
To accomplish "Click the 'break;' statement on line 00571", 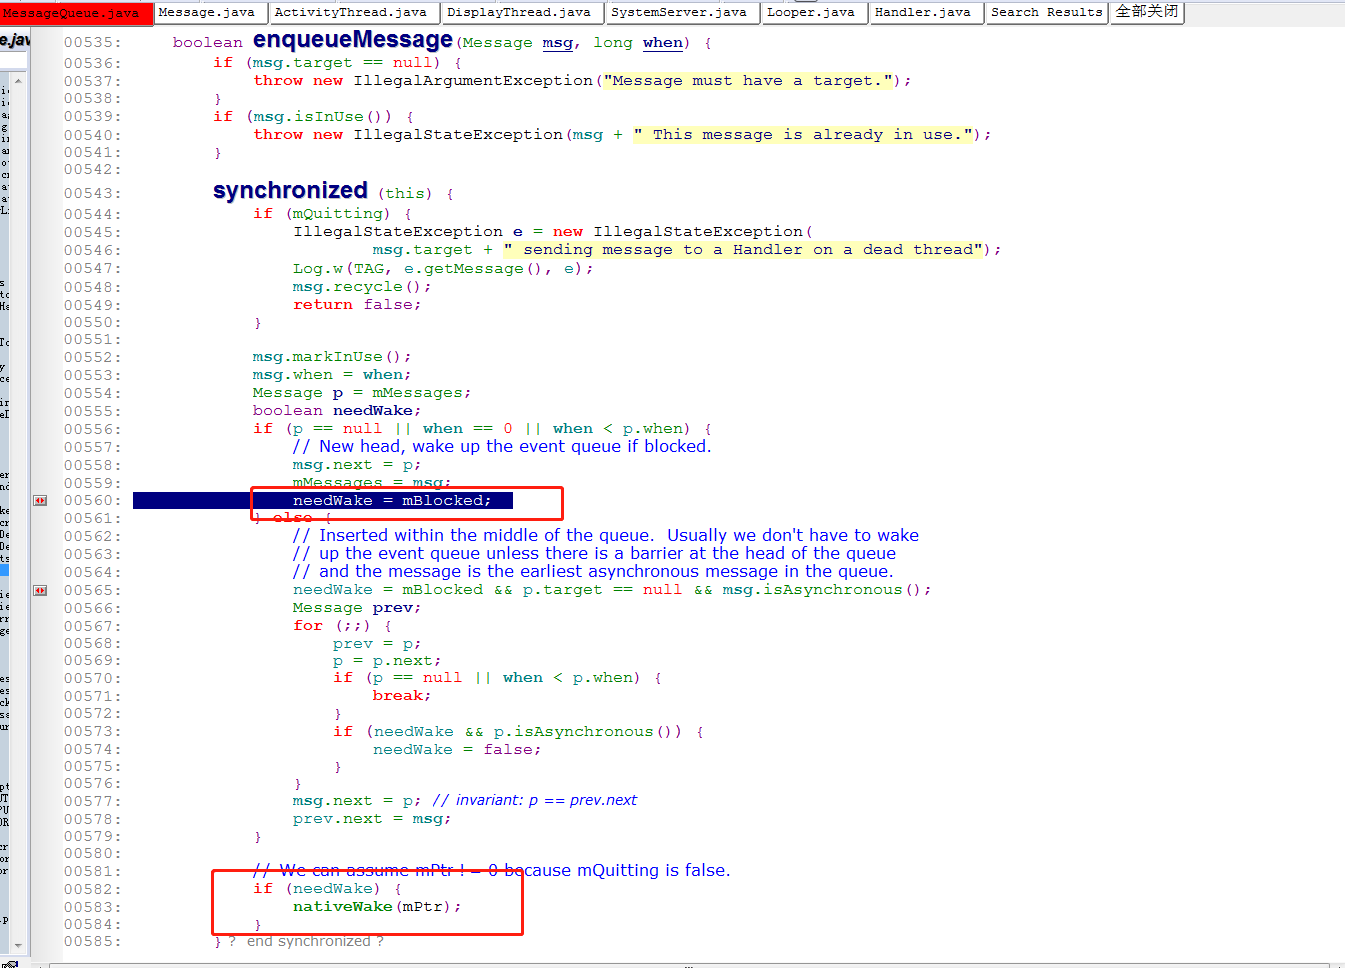I will point(402,696).
